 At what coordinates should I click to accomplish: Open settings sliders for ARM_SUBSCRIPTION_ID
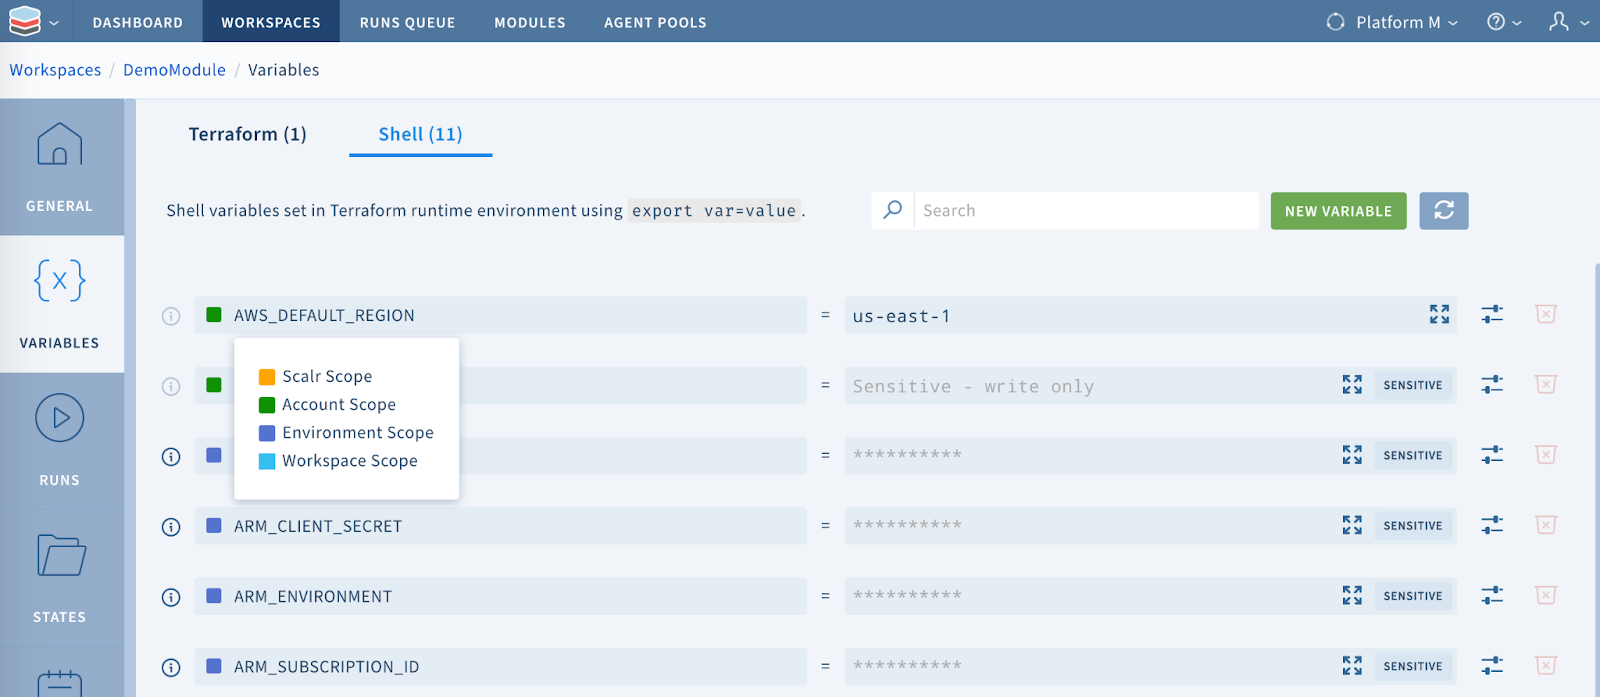pos(1492,665)
